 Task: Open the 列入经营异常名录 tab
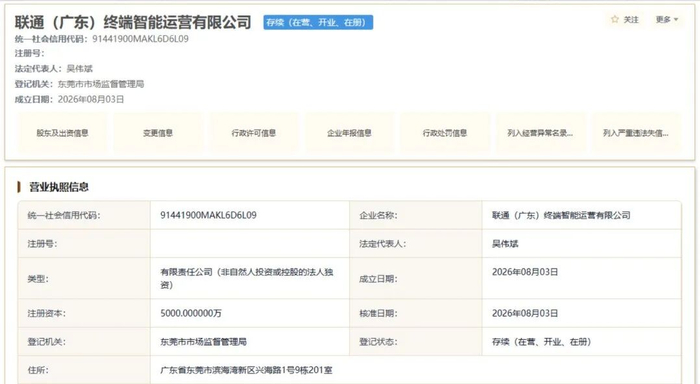[x=540, y=133]
